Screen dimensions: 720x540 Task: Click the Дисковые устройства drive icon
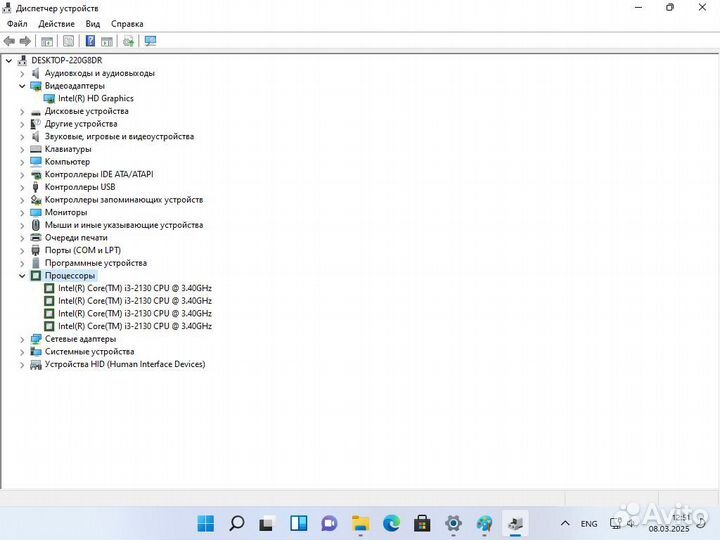[x=36, y=112]
